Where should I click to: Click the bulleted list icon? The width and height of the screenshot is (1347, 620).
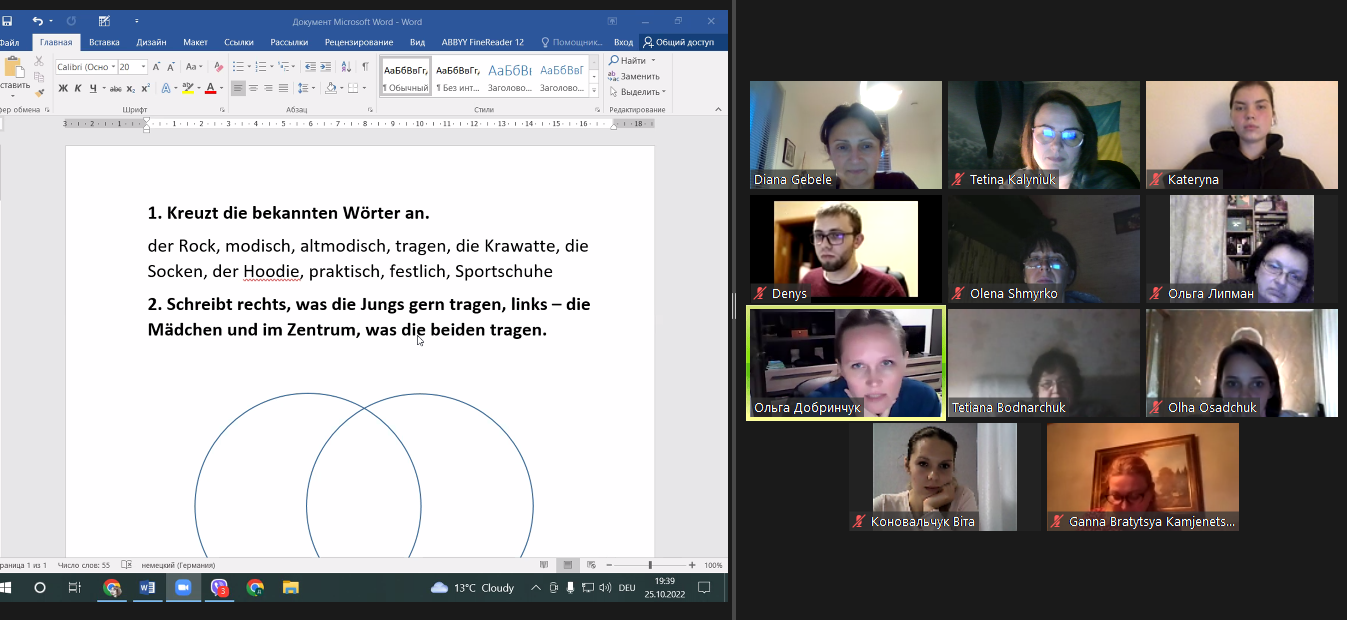pos(238,67)
